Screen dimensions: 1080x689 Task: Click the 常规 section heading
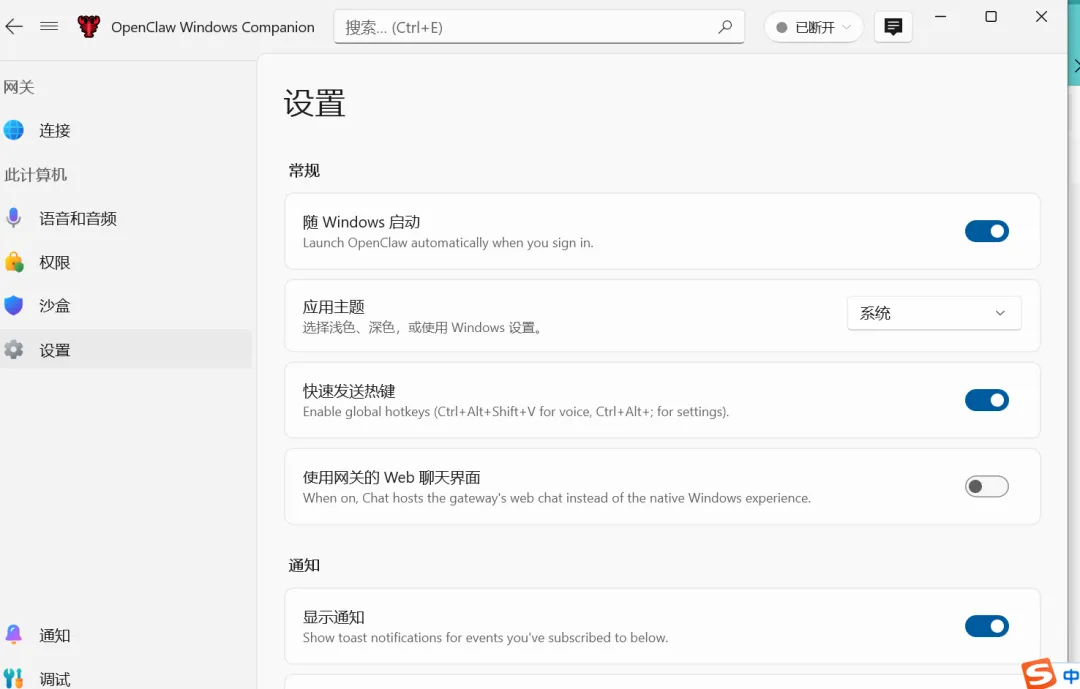point(304,170)
